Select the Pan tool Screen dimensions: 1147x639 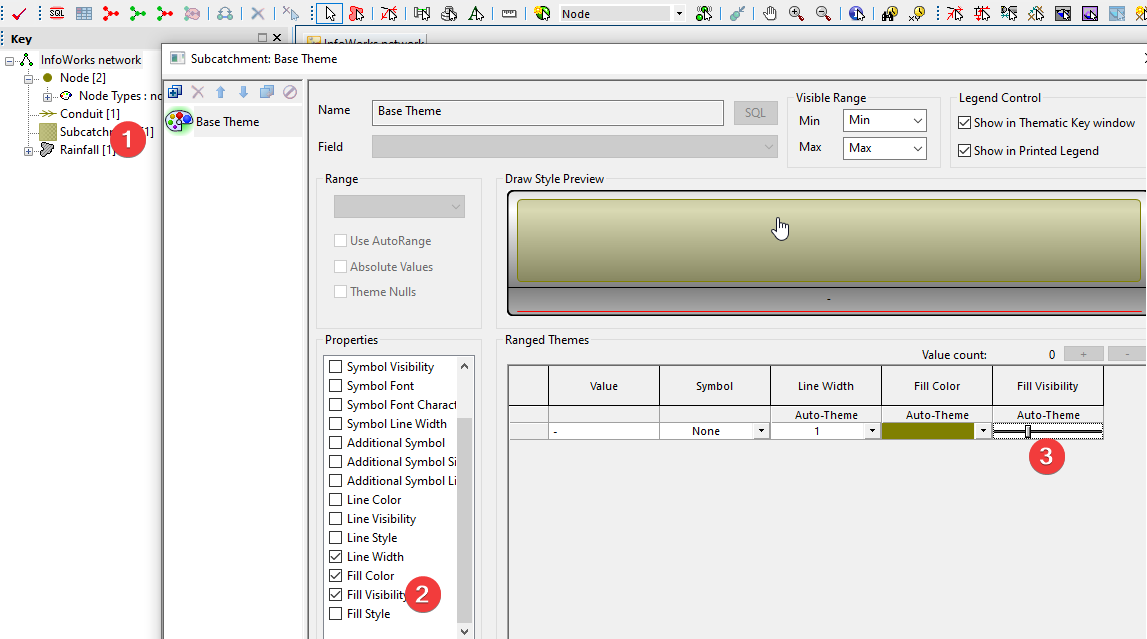tap(769, 13)
